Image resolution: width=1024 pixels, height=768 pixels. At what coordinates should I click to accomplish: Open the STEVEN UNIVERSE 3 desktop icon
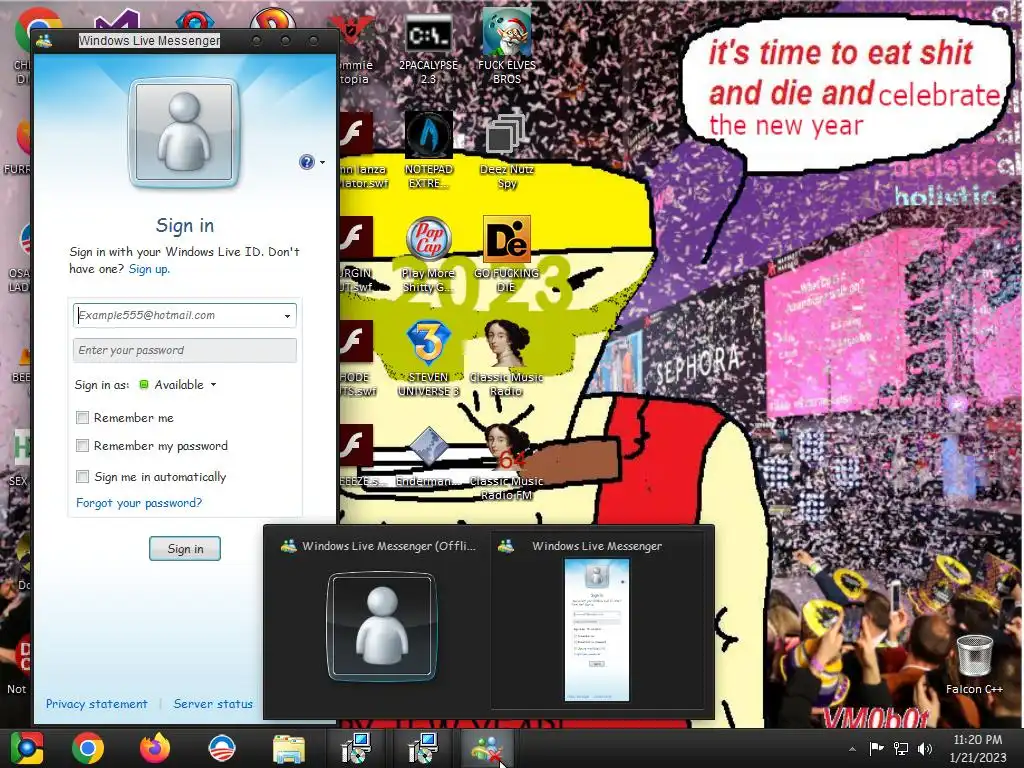(x=428, y=358)
